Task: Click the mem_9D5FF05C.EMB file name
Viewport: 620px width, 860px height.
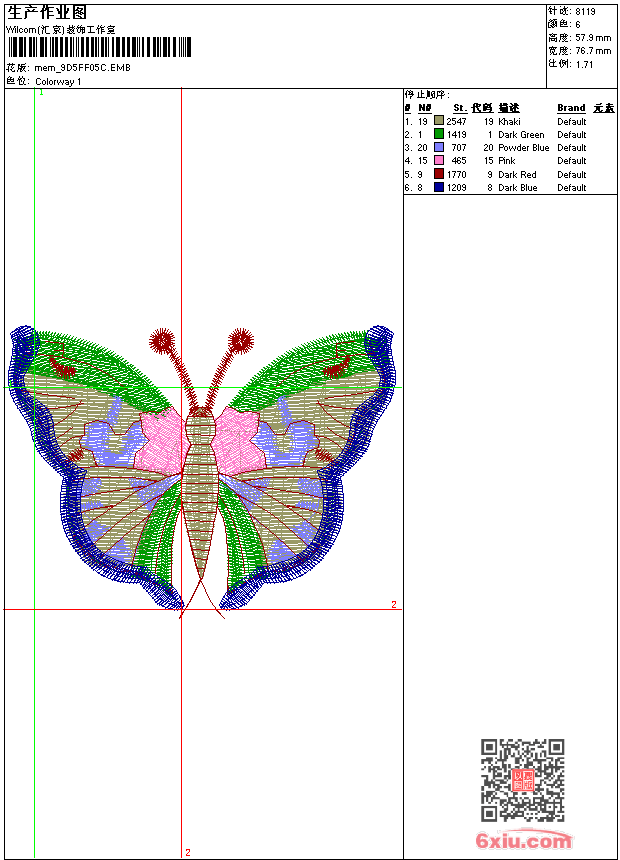Action: click(x=82, y=68)
